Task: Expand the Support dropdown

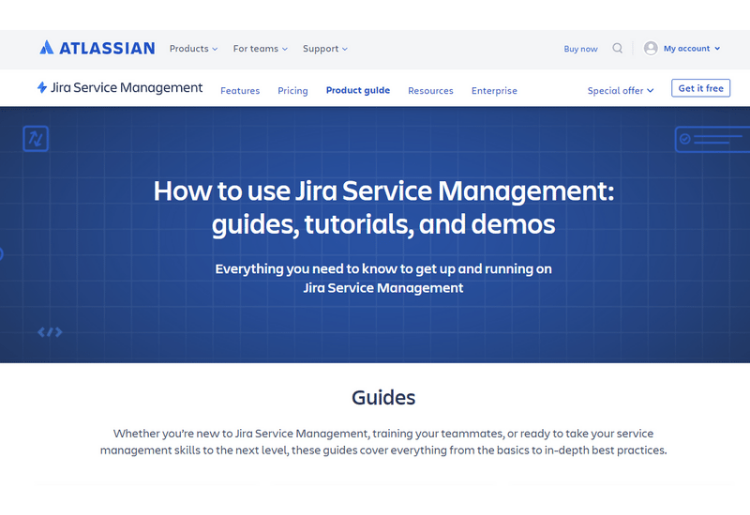Action: [x=325, y=49]
